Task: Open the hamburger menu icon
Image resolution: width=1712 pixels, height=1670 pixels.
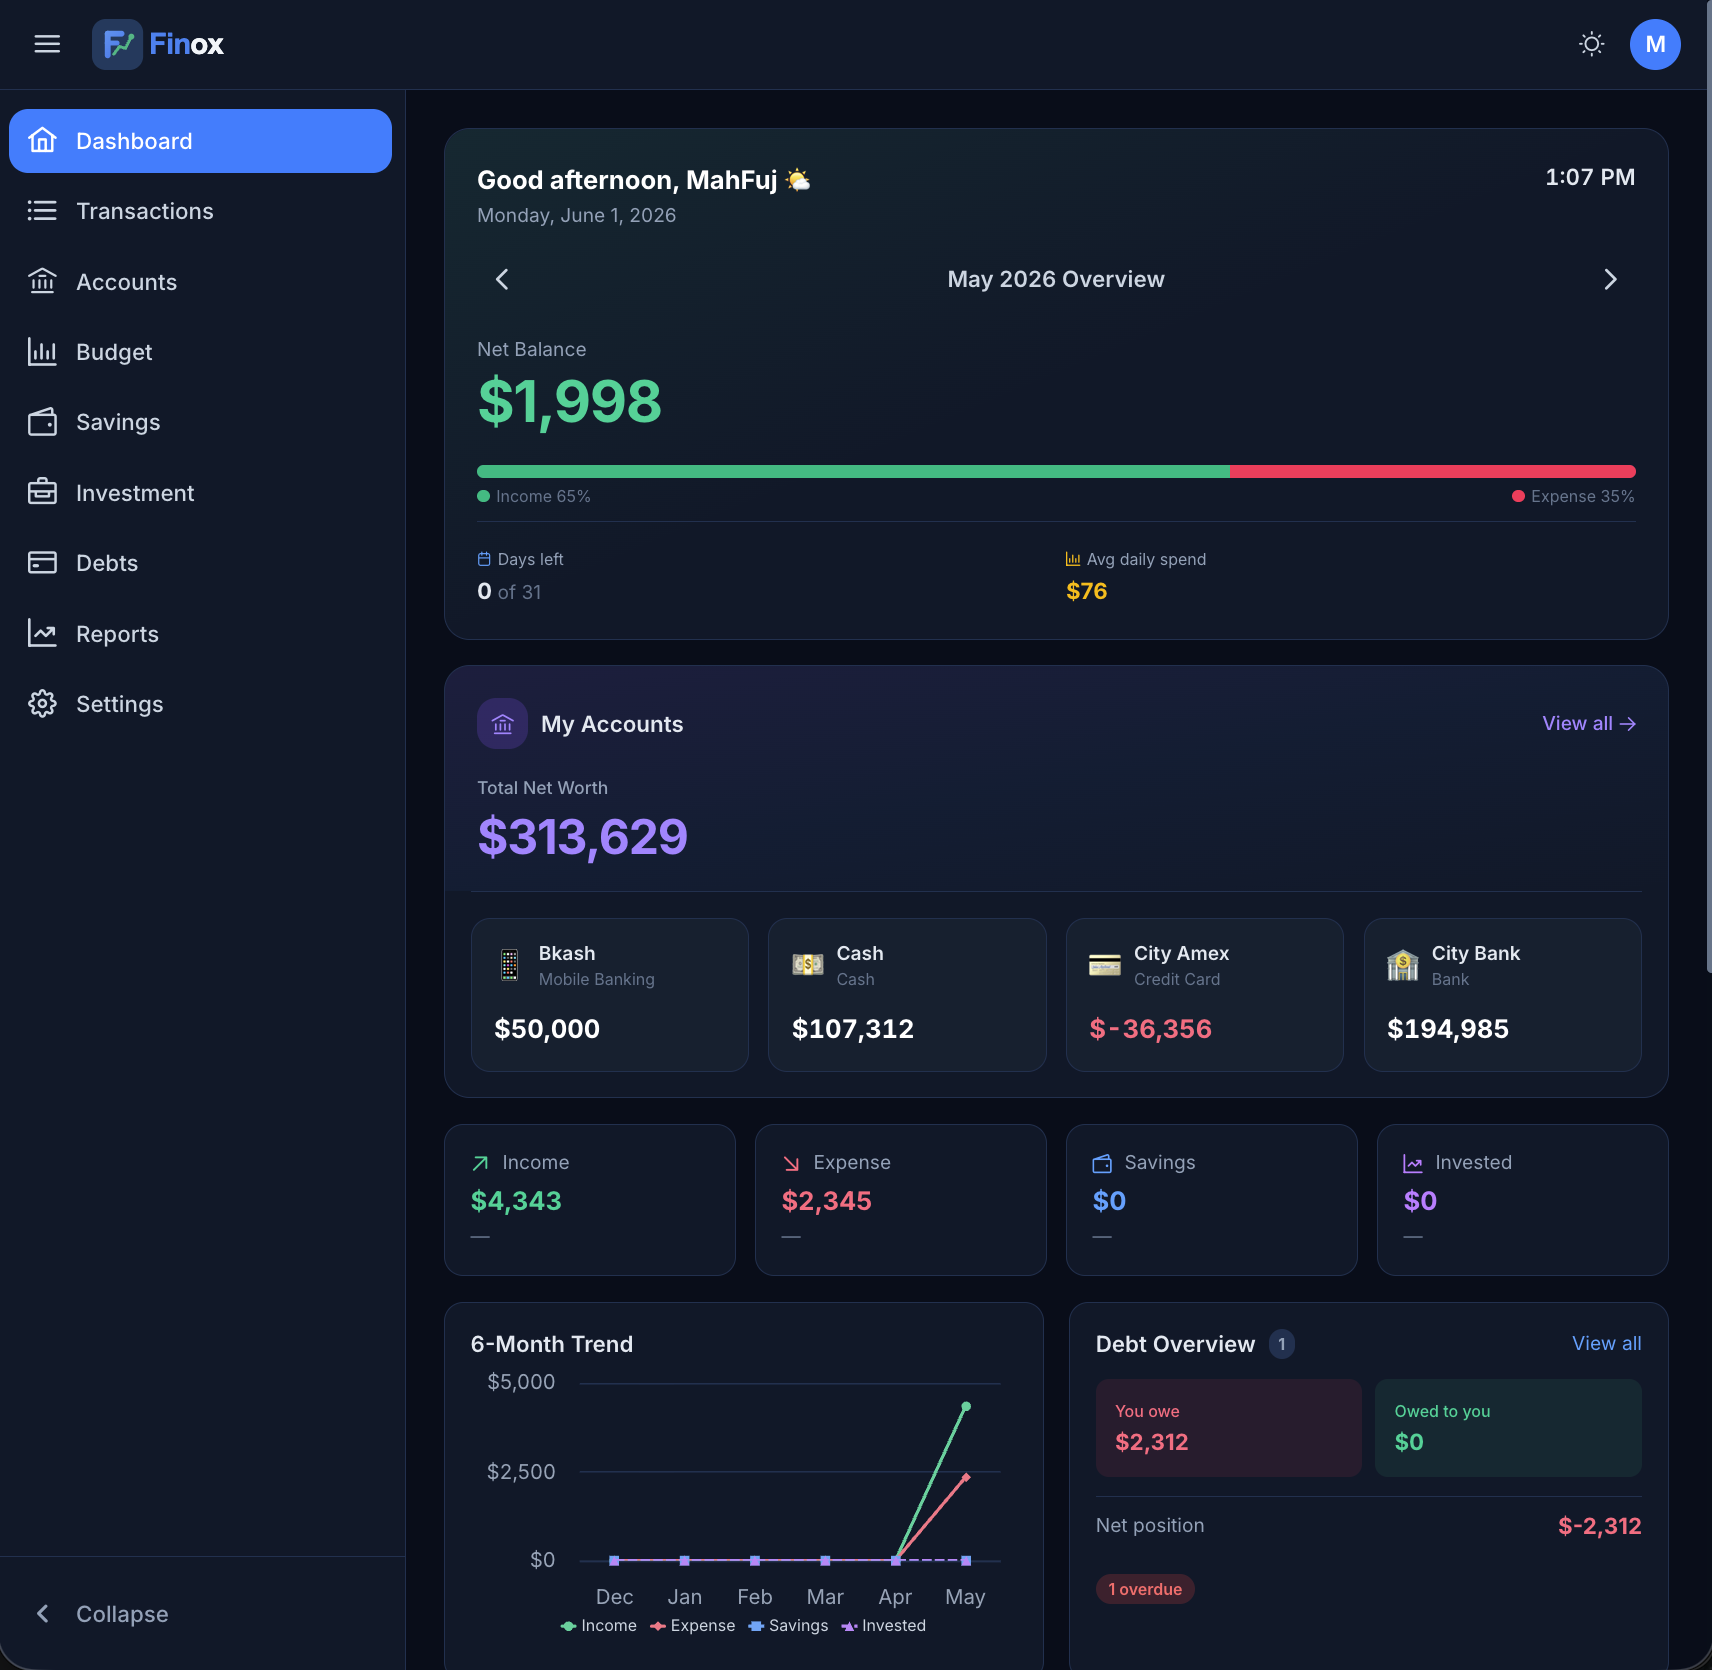Action: tap(47, 44)
